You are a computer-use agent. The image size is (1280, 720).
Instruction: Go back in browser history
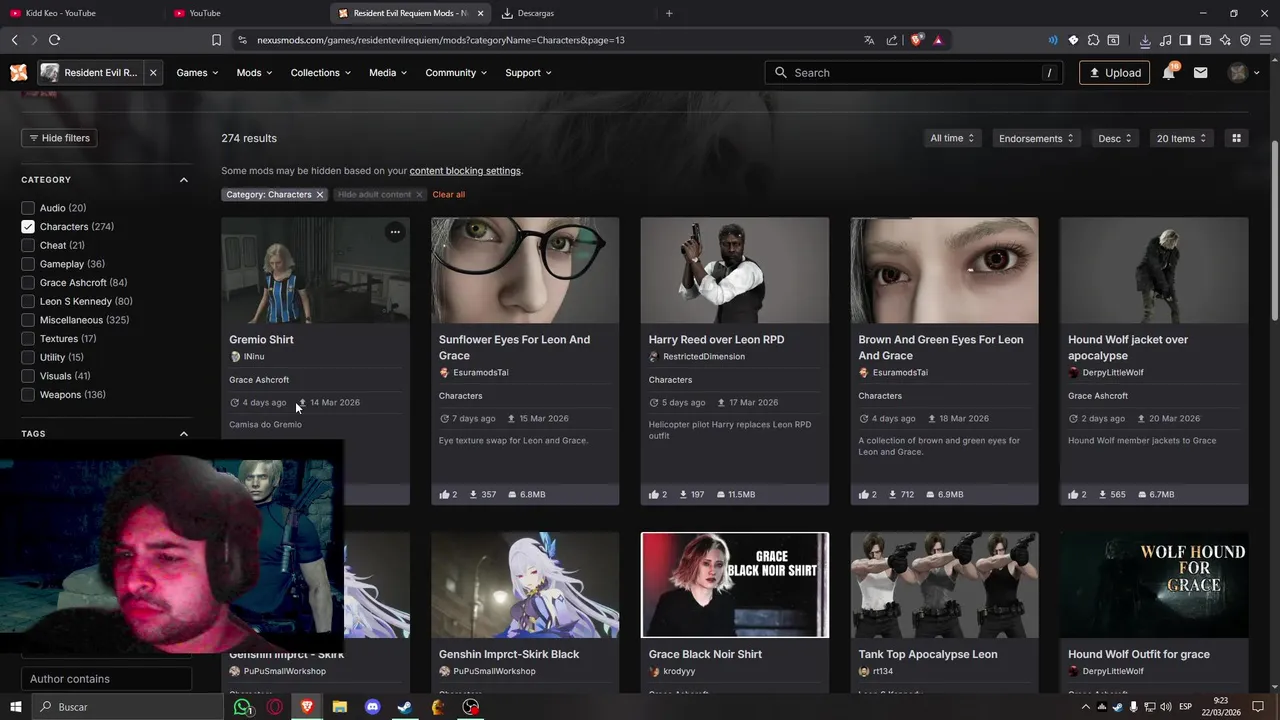click(x=14, y=40)
